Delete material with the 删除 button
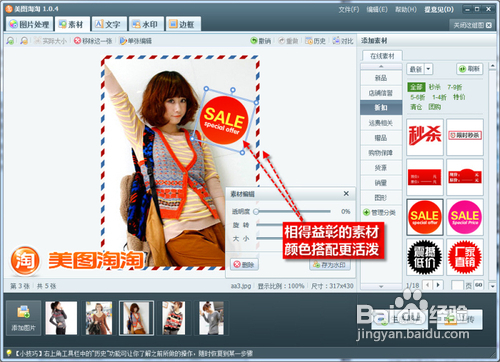The width and height of the screenshot is (500, 362). point(244,265)
